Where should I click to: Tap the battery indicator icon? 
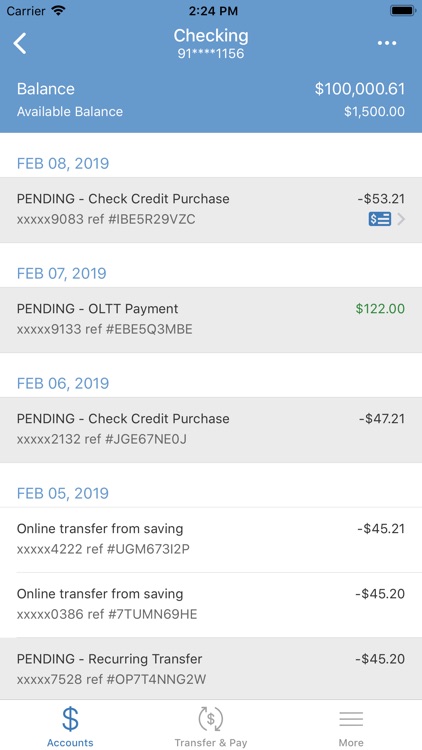[402, 11]
